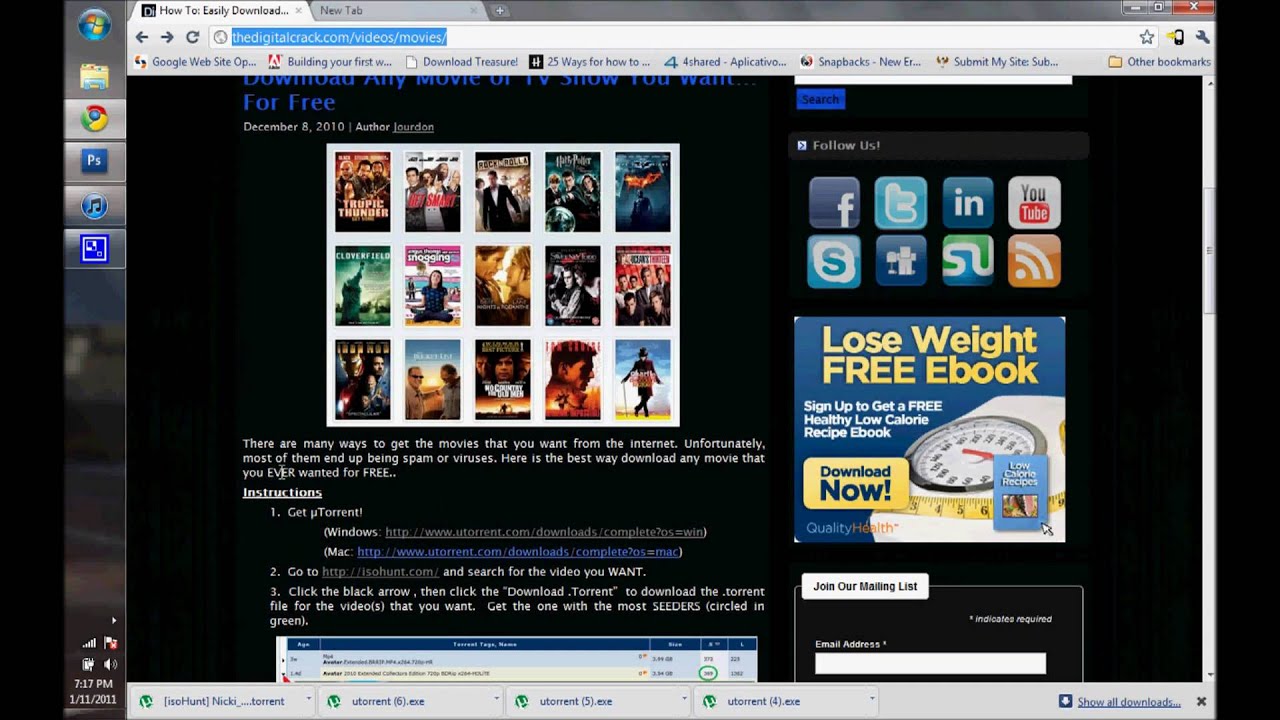Viewport: 1280px width, 720px height.
Task: Close the How To: Easily Download tab
Action: [298, 11]
